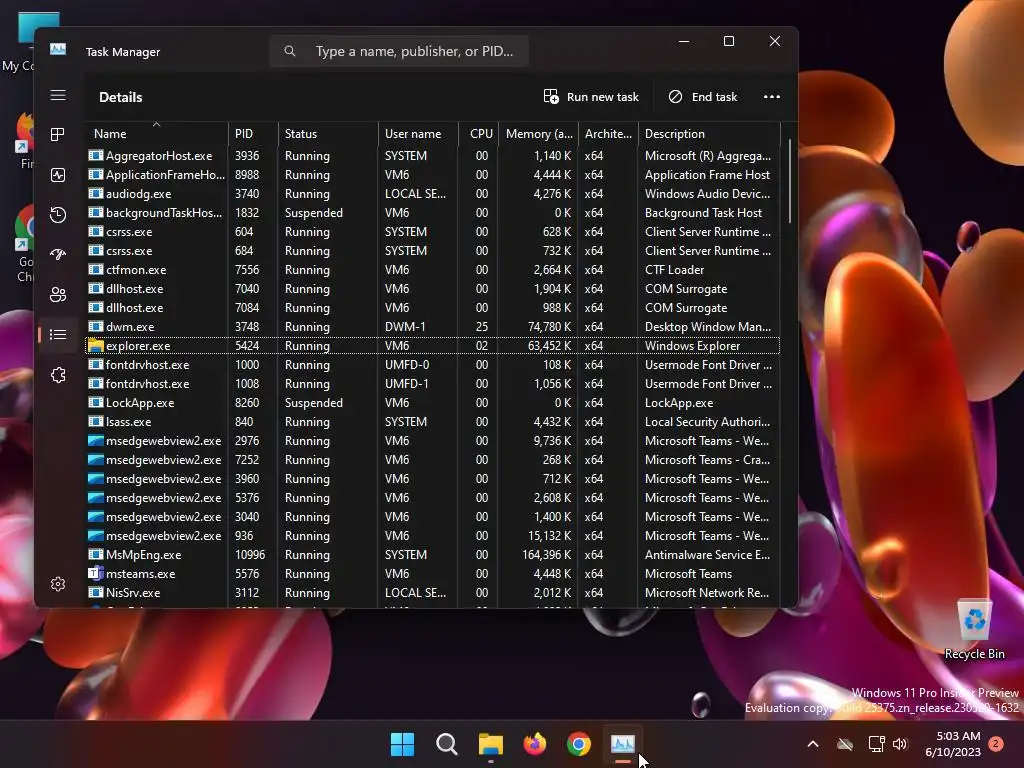The height and width of the screenshot is (768, 1024).
Task: Open the Services page in sidebar
Action: point(58,375)
